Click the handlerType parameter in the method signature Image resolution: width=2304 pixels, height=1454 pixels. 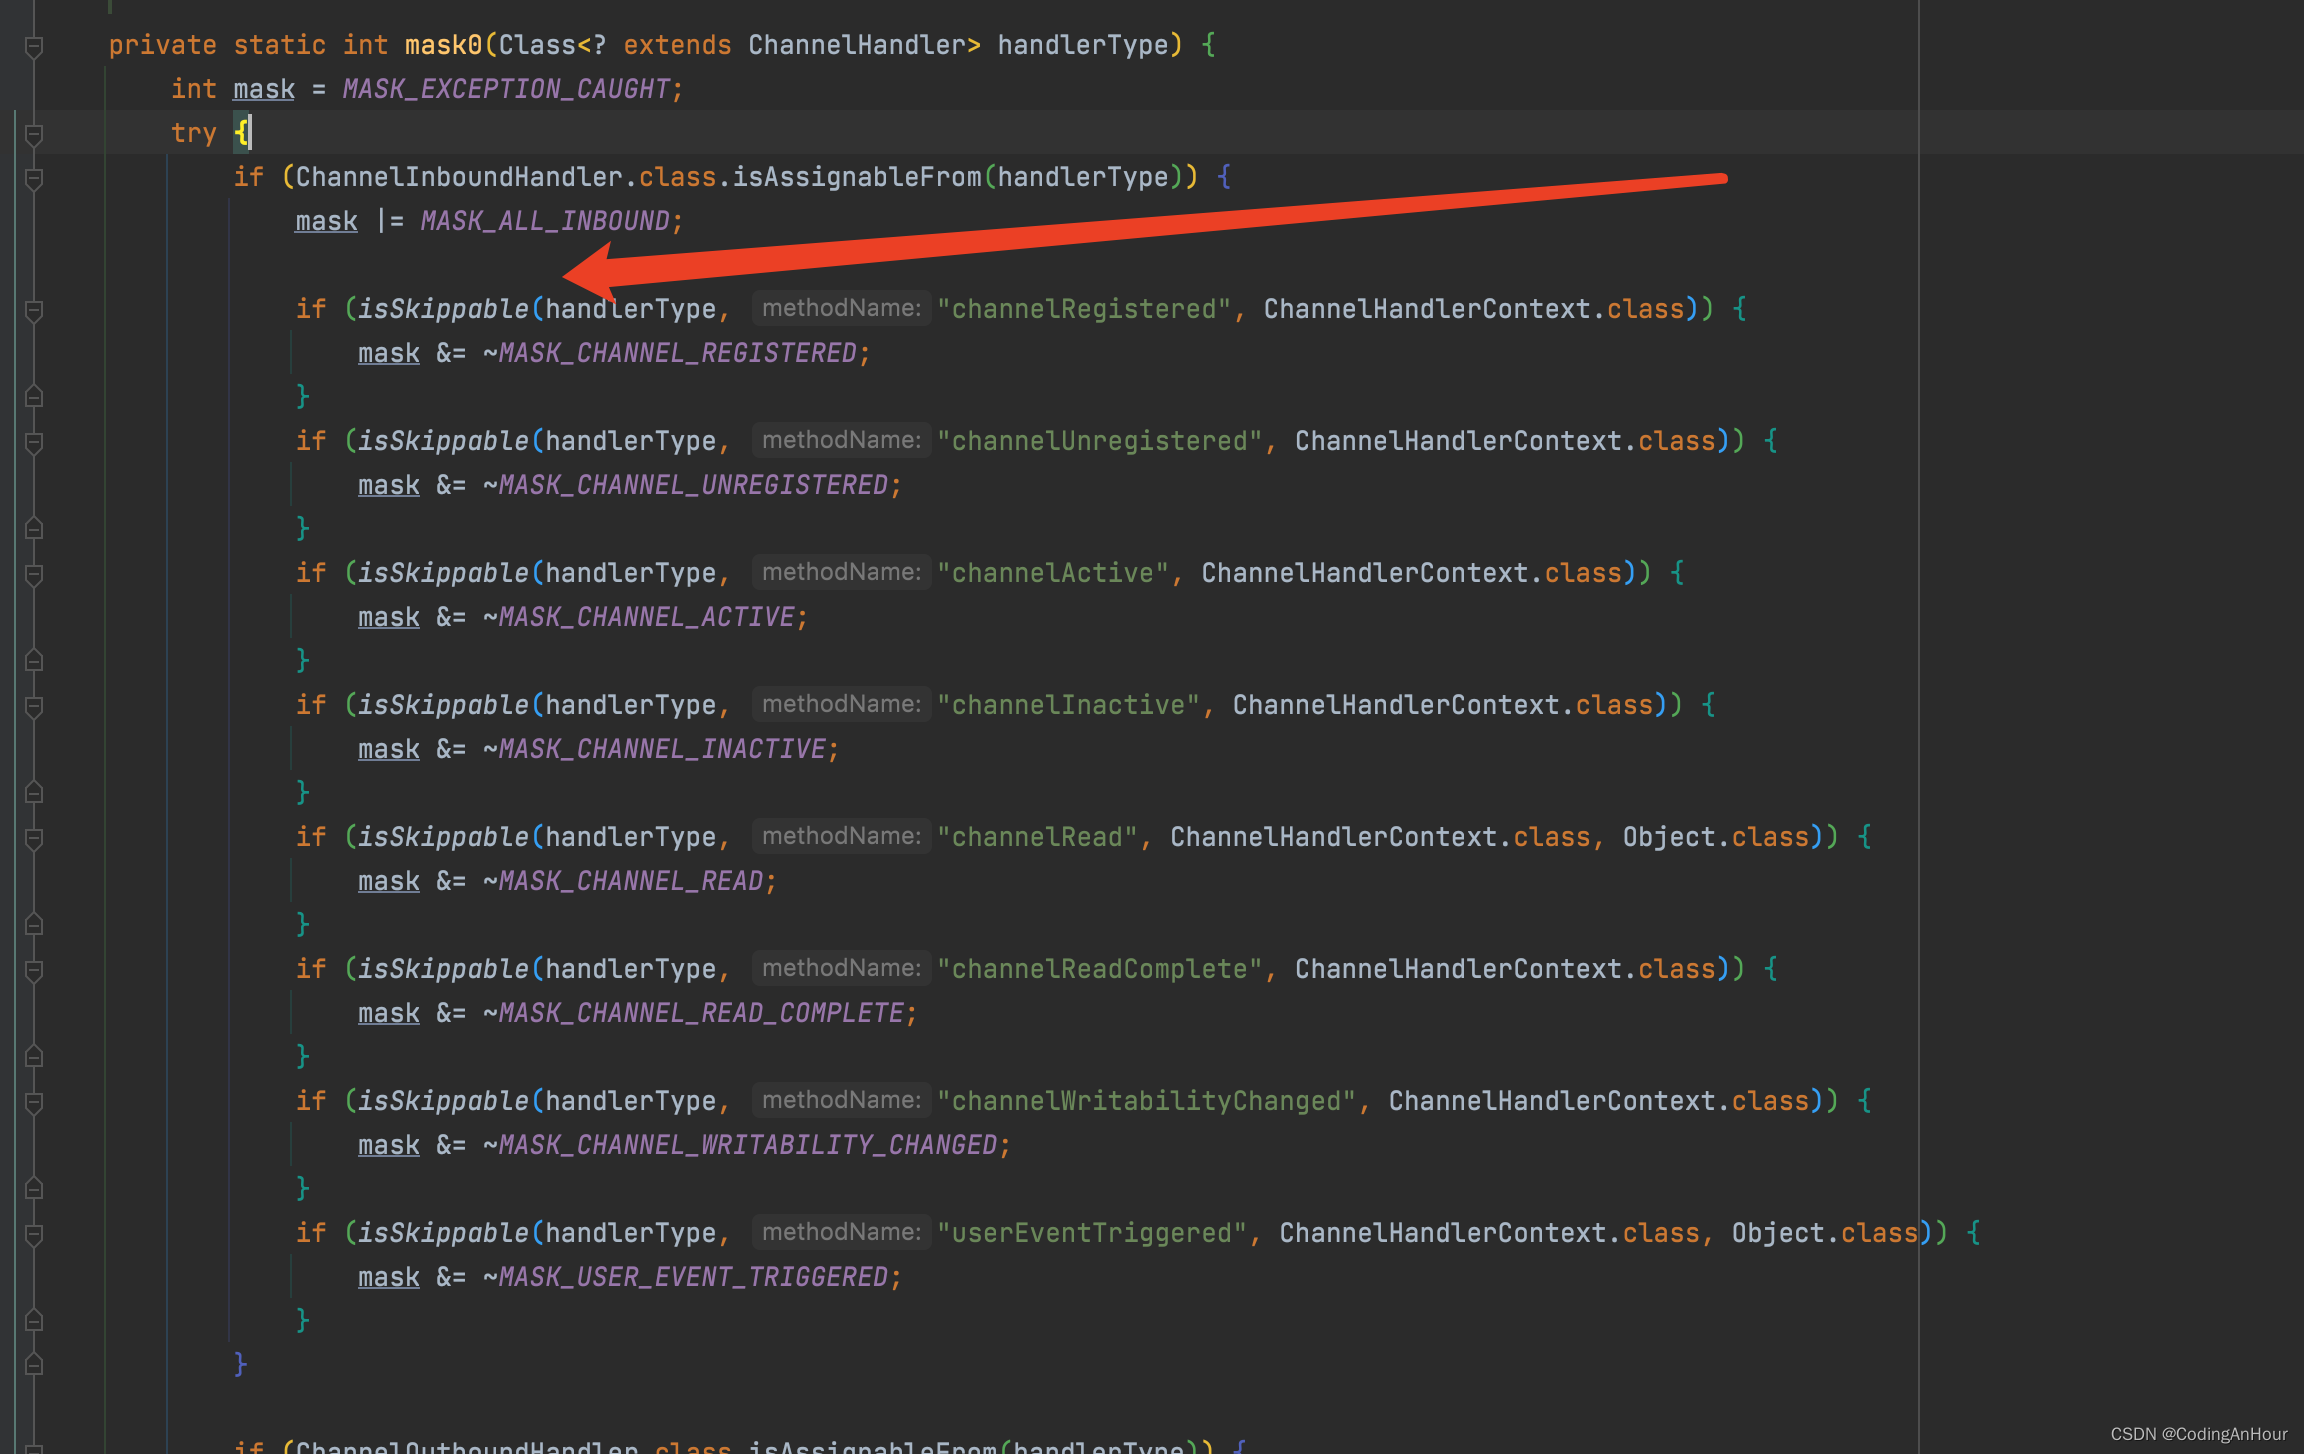(x=1083, y=44)
